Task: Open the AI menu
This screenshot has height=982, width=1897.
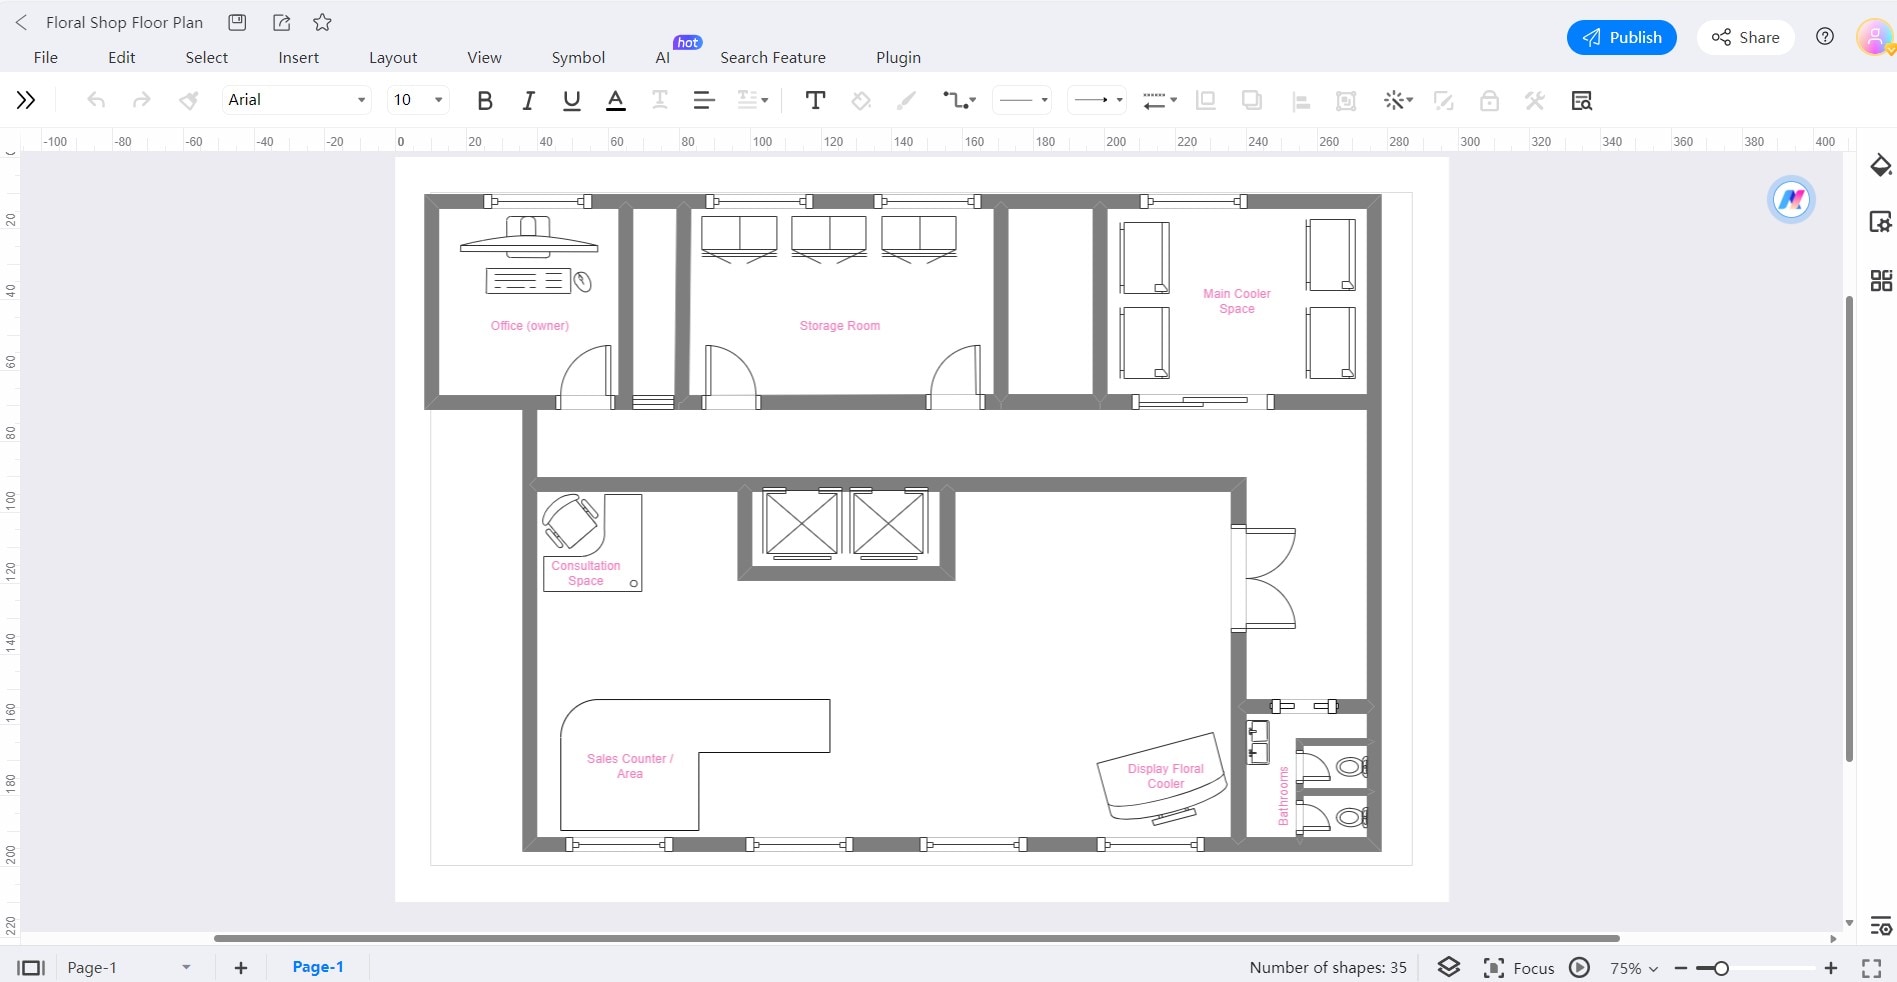Action: point(663,57)
